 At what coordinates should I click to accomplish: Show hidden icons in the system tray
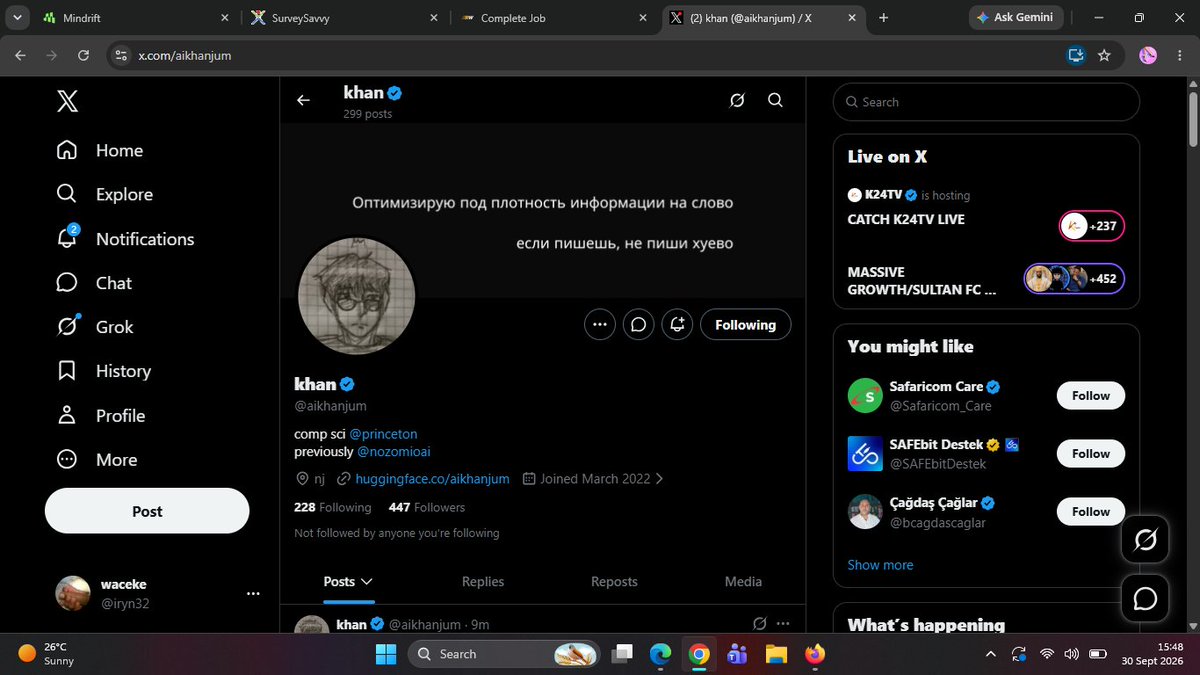pos(990,654)
